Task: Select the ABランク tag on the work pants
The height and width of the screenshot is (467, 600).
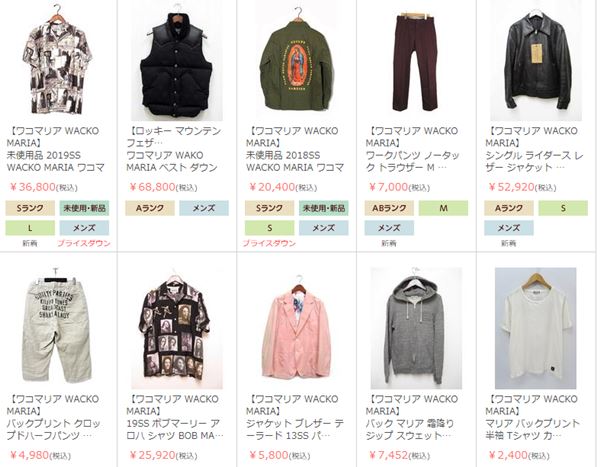Action: pos(390,208)
